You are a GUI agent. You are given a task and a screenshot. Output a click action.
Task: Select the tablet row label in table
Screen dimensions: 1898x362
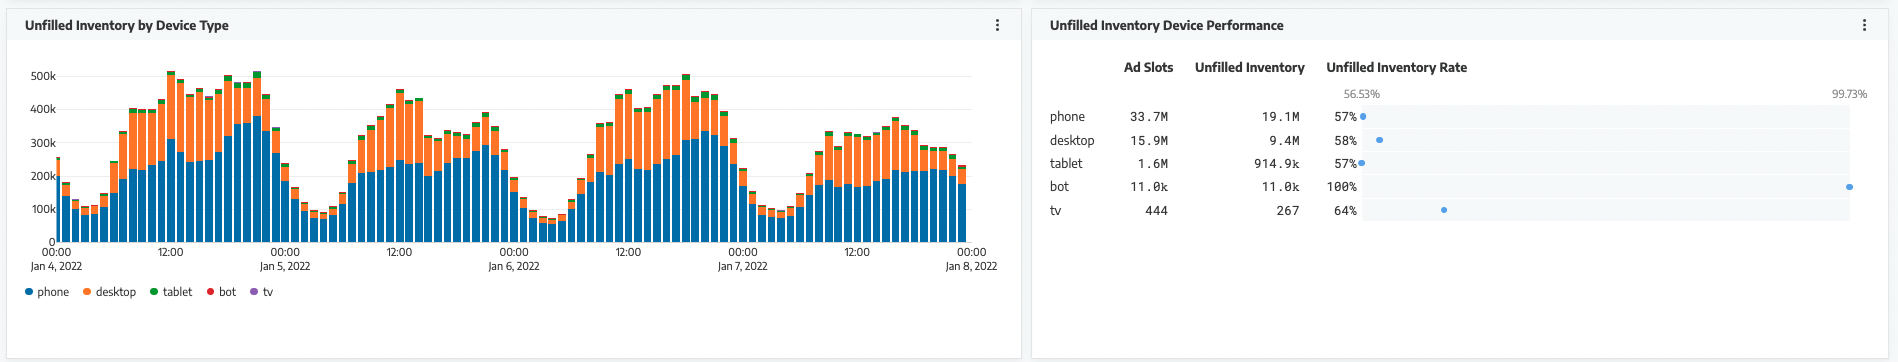(x=1066, y=163)
